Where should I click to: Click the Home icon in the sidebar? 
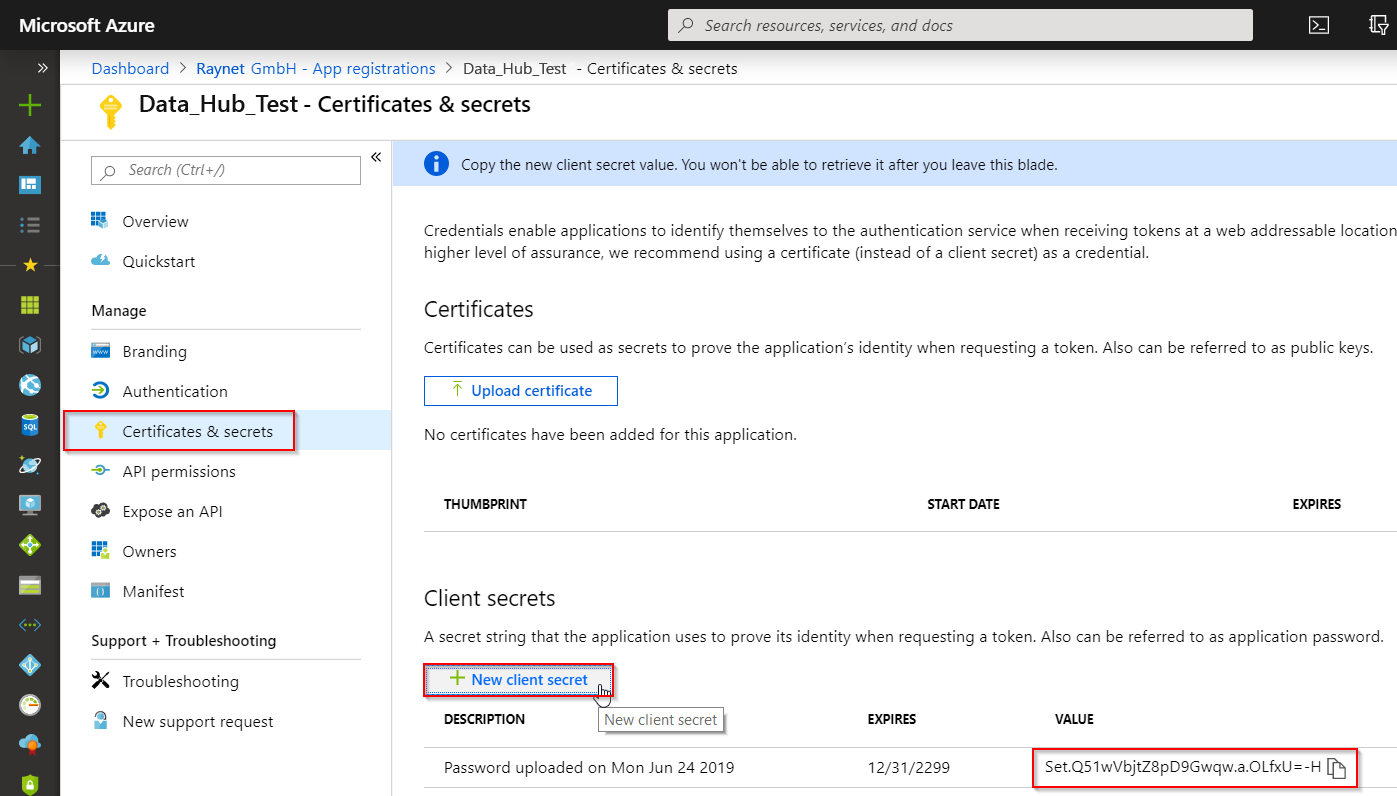(29, 144)
